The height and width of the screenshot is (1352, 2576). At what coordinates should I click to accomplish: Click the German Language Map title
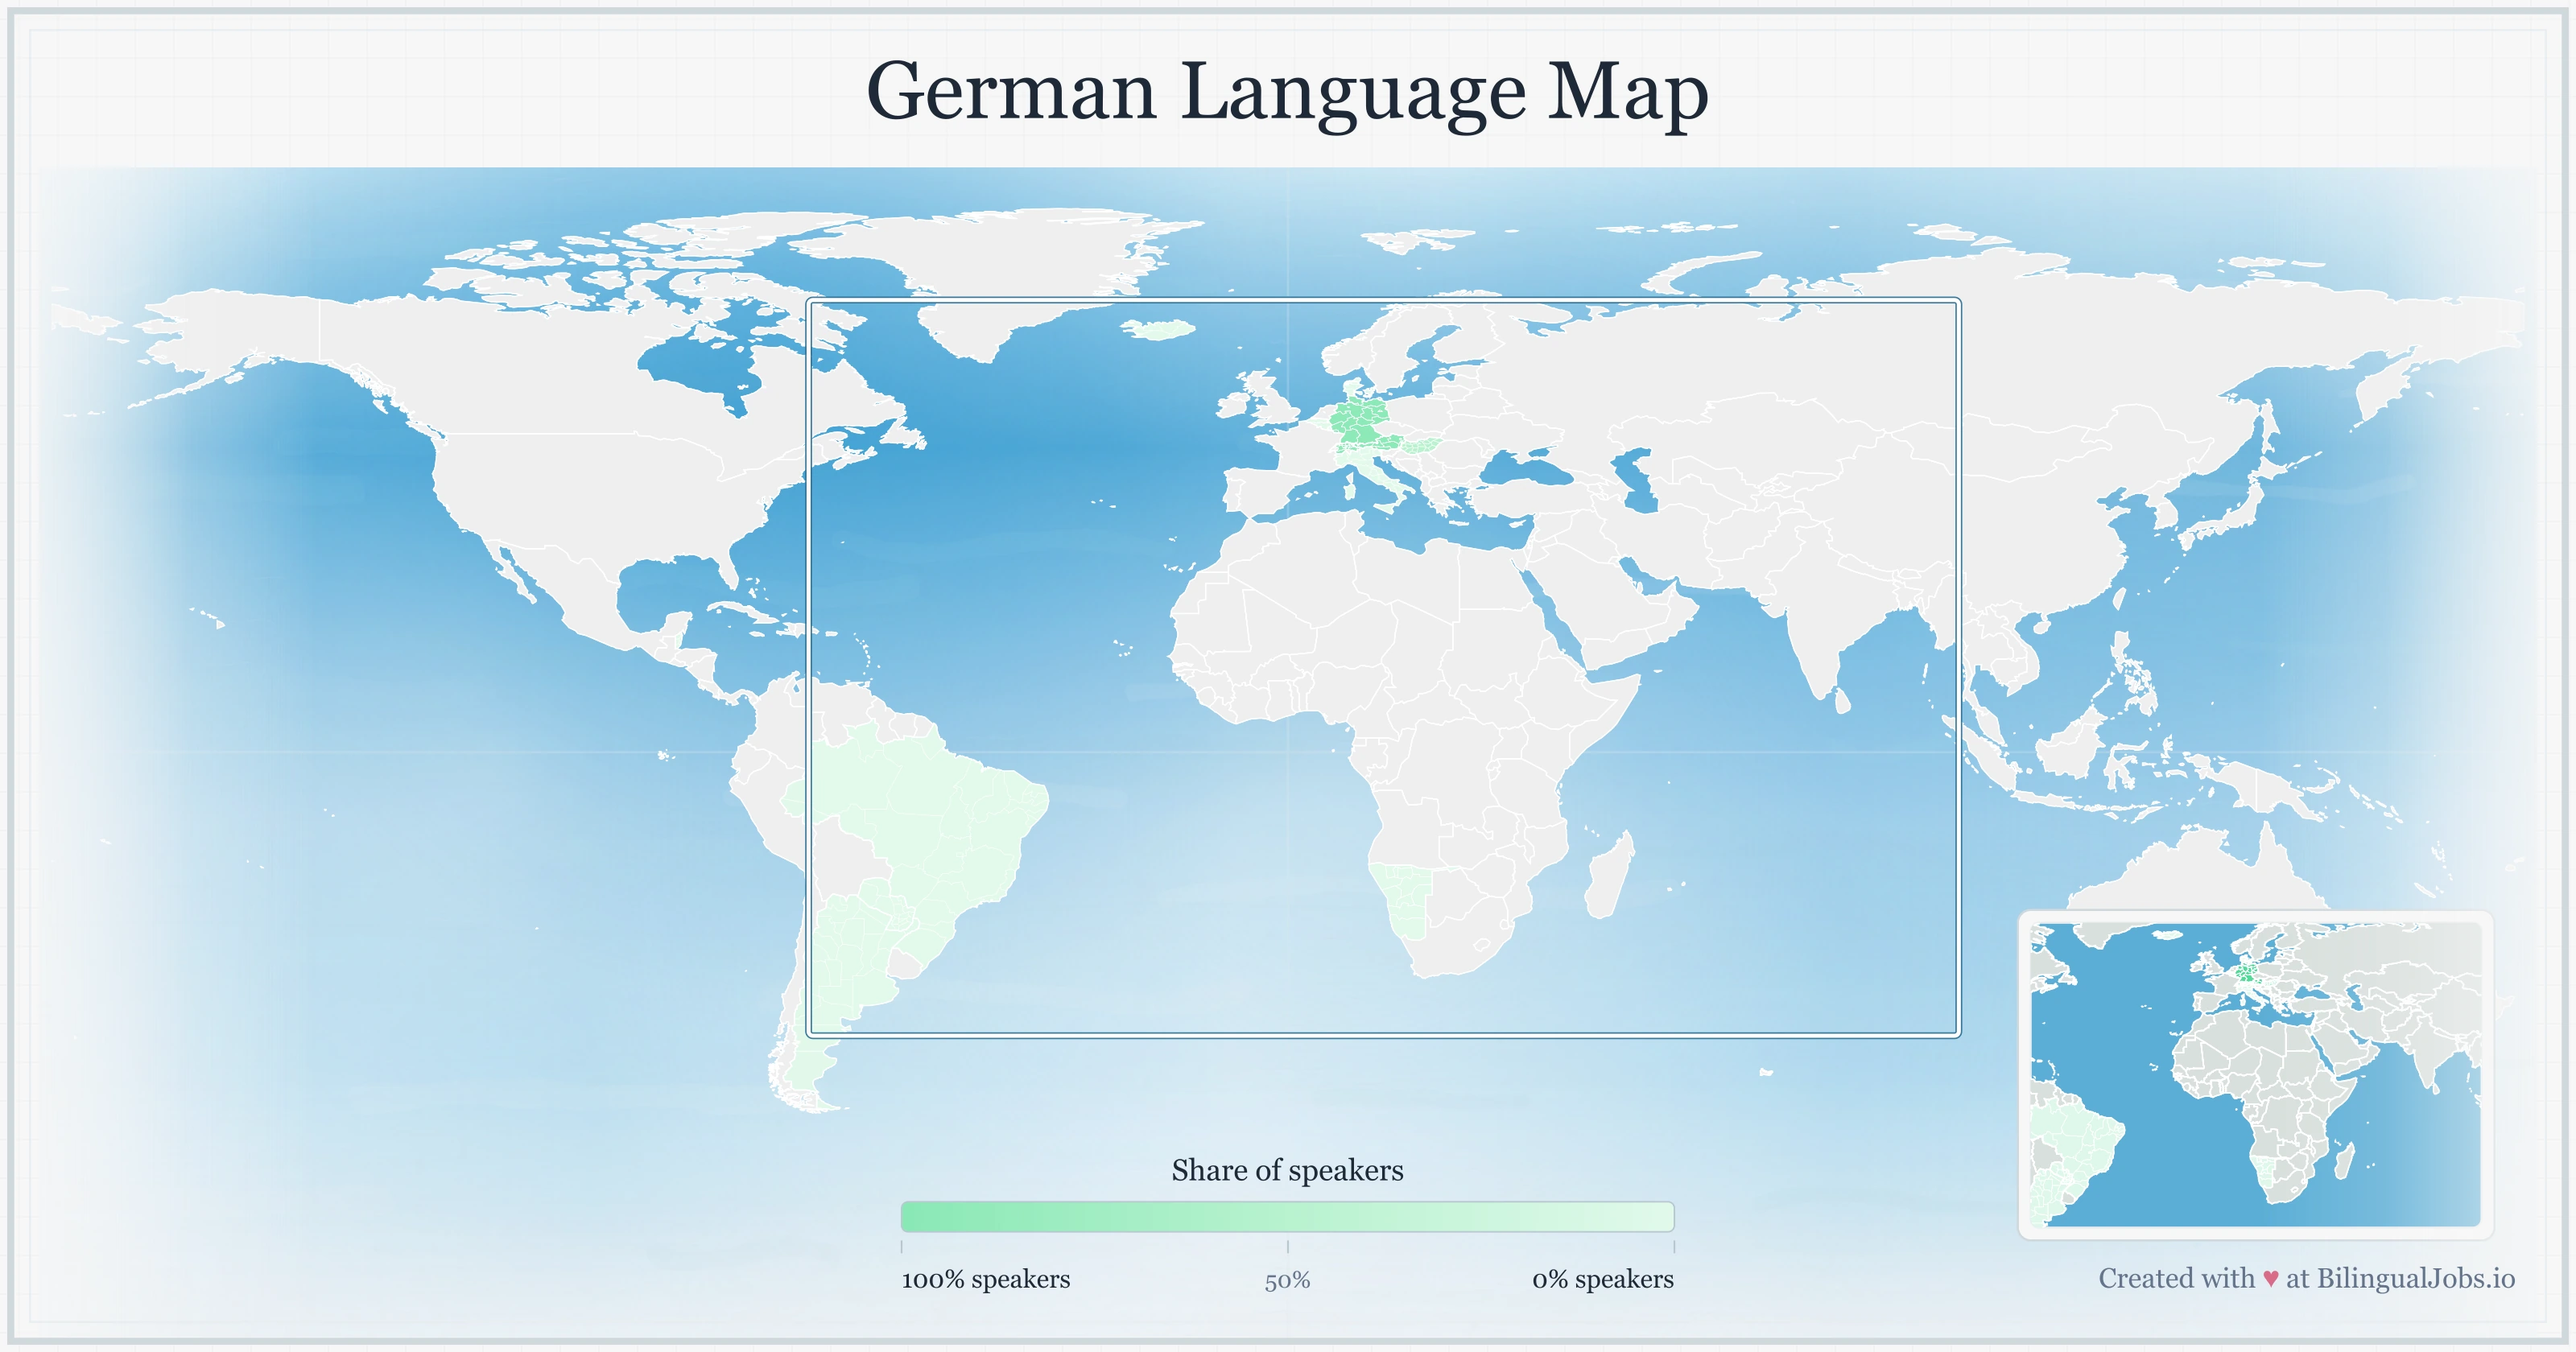1288,95
